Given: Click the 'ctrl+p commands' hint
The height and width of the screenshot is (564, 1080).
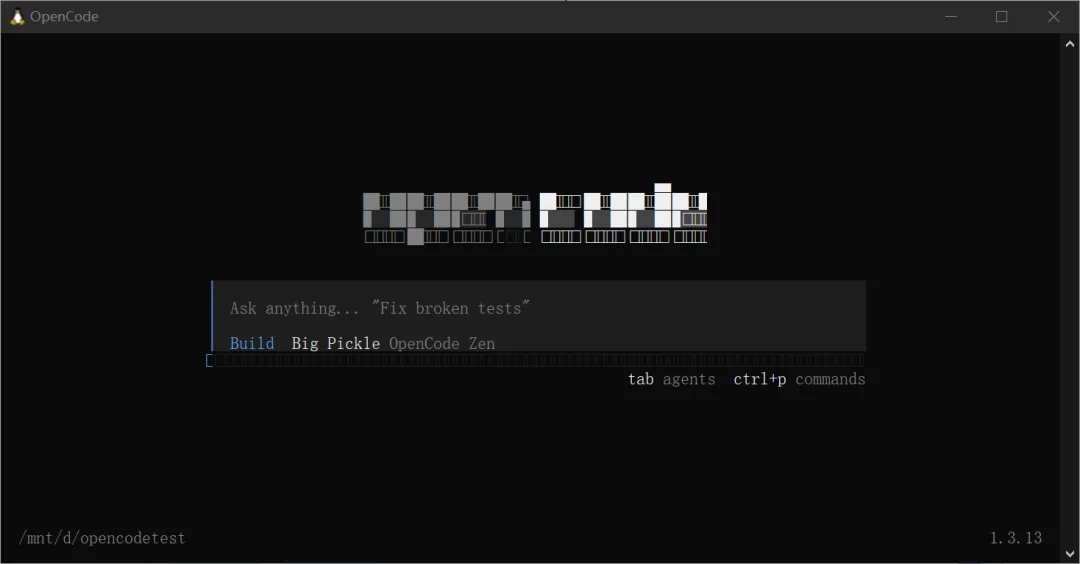Looking at the screenshot, I should [x=799, y=379].
